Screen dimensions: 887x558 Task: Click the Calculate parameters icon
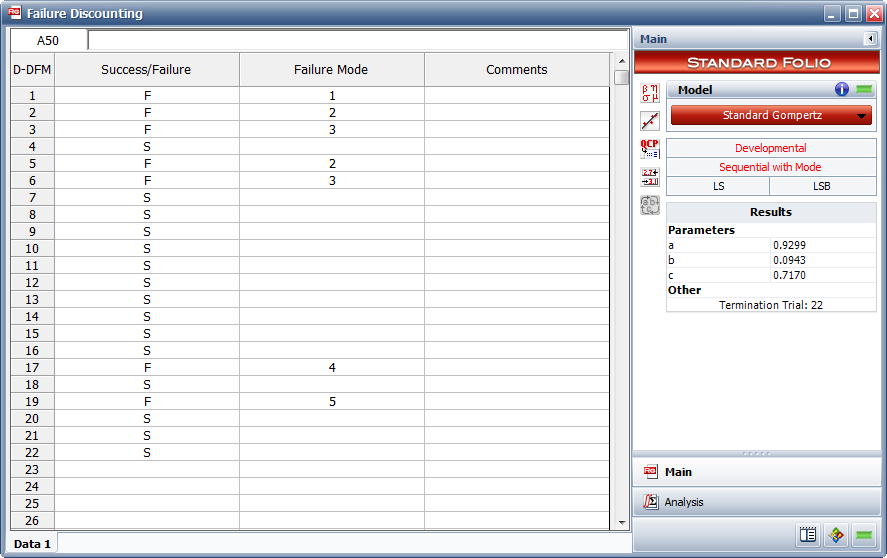tap(650, 93)
